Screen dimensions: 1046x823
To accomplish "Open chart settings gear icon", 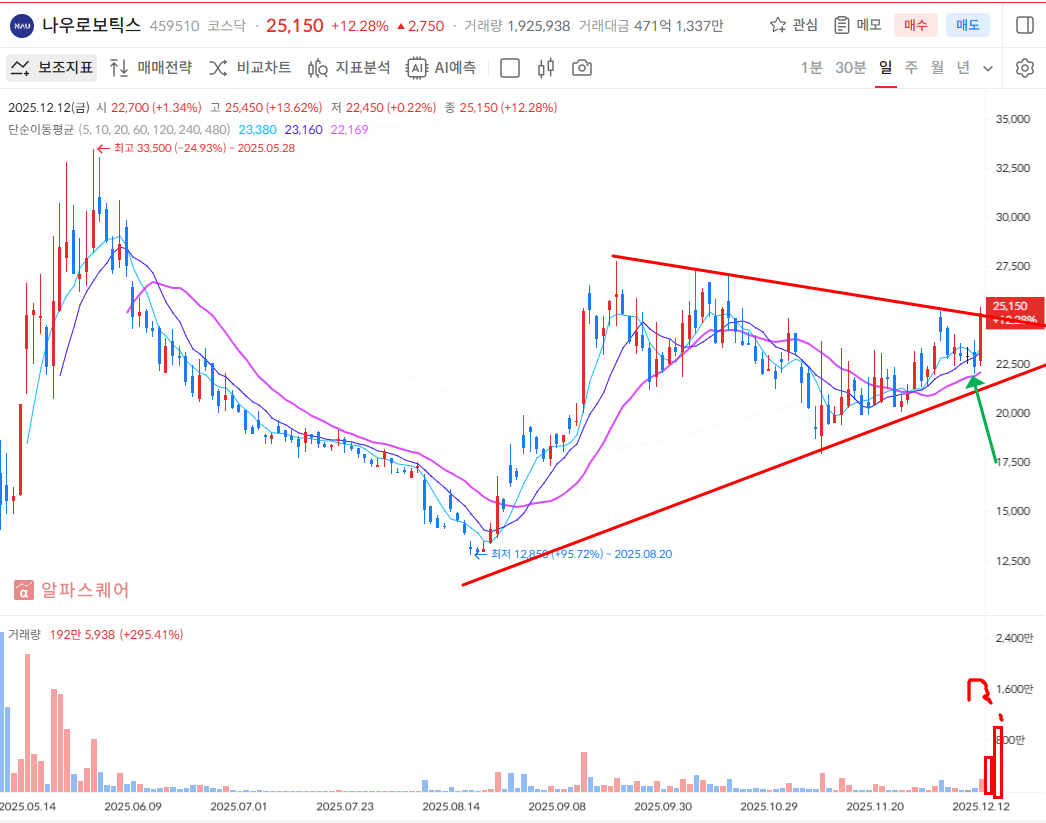I will click(1024, 68).
